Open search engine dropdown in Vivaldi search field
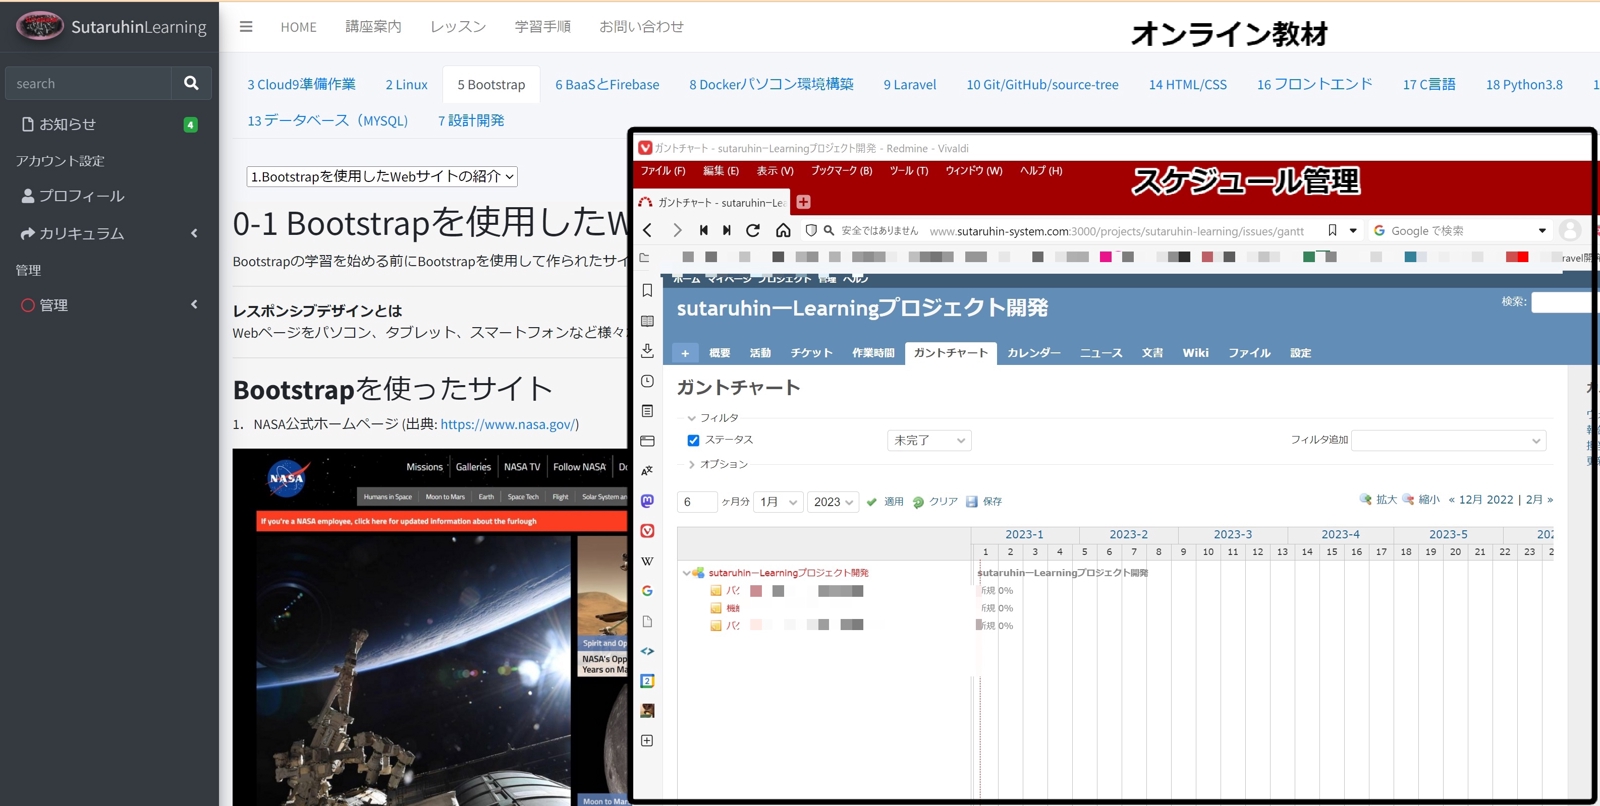1600x806 pixels. (1542, 231)
